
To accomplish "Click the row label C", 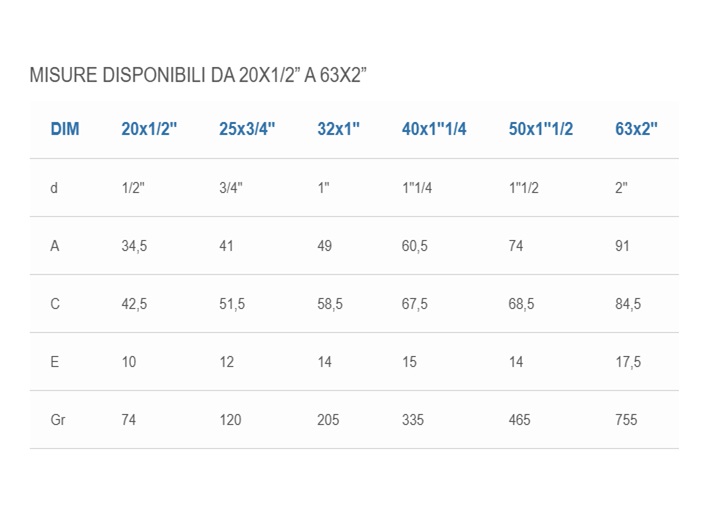I will (55, 304).
